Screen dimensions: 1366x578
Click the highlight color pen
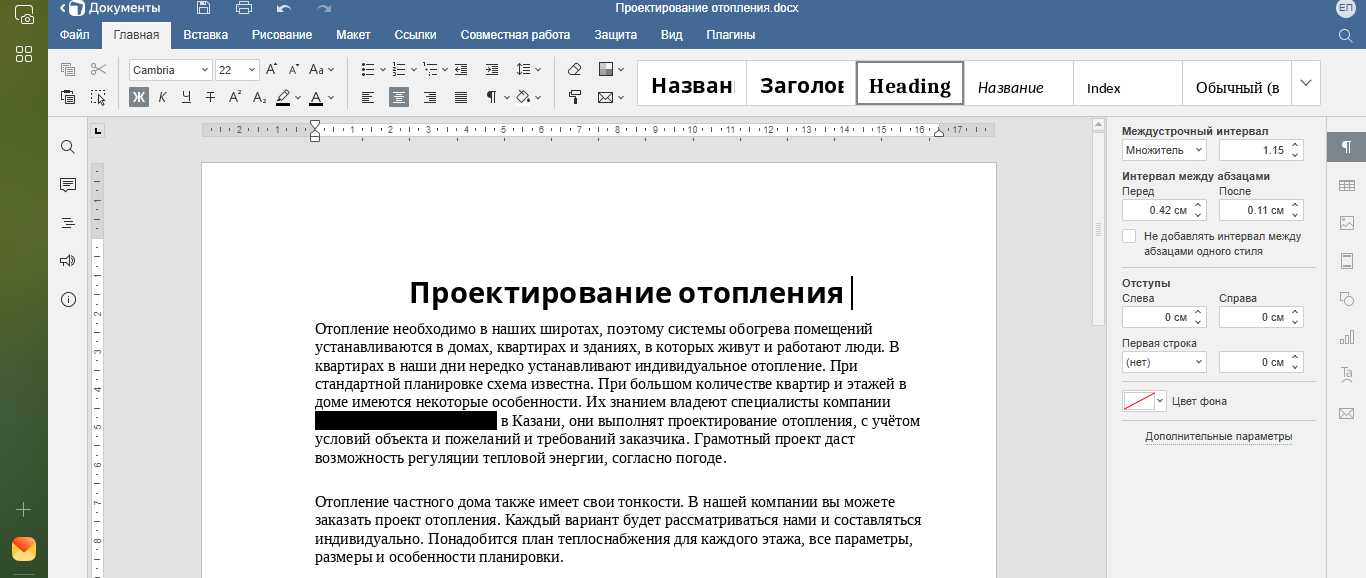[x=283, y=97]
